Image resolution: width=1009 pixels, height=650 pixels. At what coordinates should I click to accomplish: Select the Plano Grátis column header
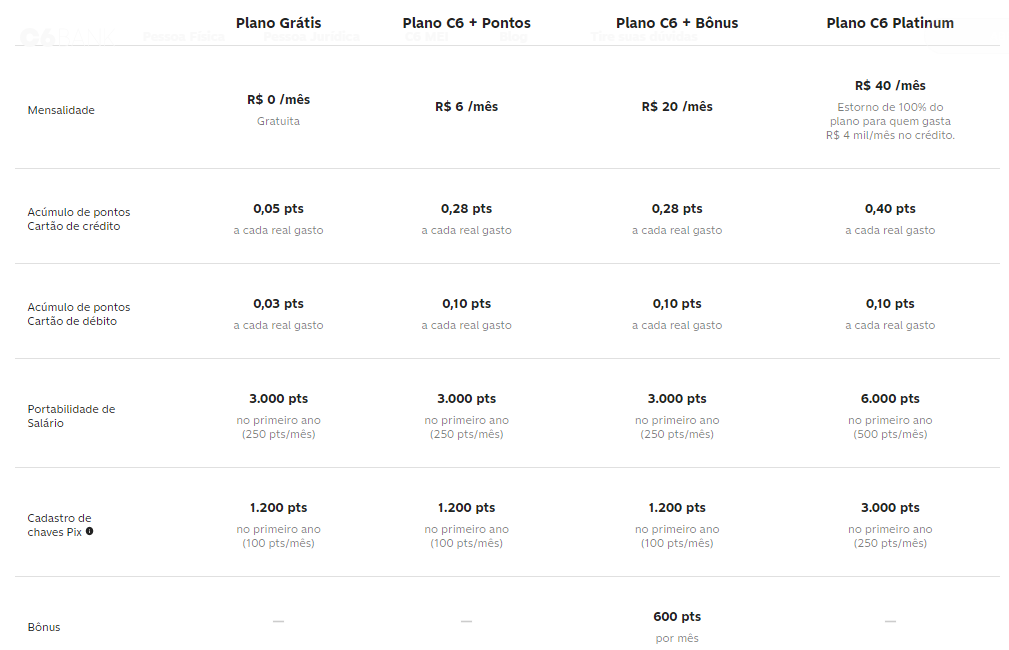tap(278, 23)
